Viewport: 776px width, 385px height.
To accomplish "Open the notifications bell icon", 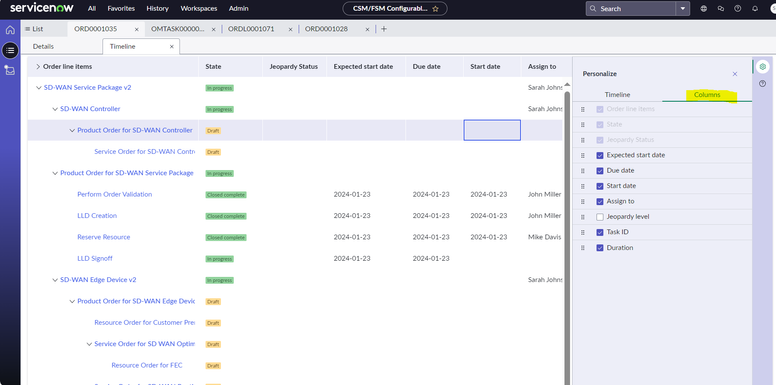I will pos(755,8).
